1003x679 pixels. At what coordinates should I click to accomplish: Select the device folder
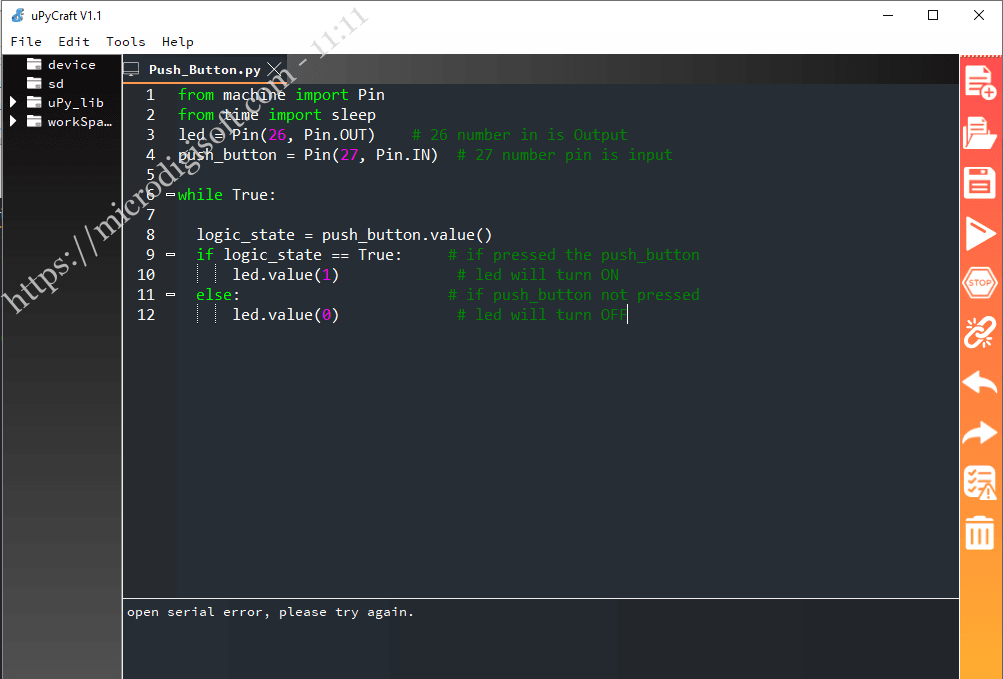[70, 64]
